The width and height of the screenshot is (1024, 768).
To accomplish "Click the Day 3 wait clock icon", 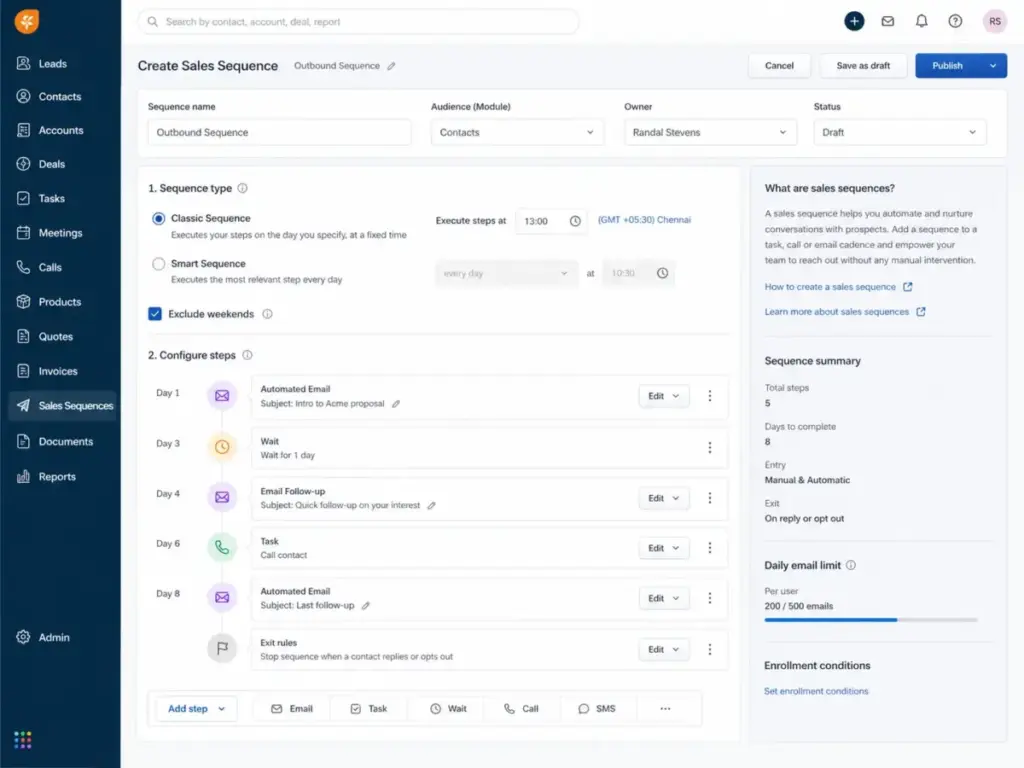I will (x=222, y=447).
